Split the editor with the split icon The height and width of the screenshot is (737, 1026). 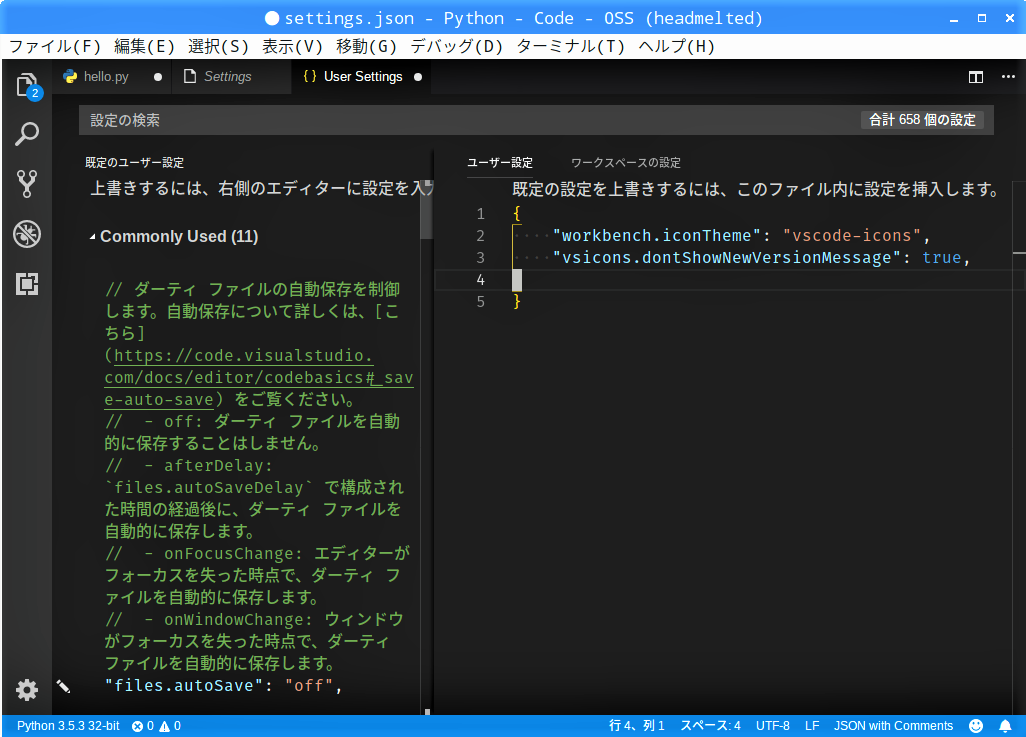coord(976,77)
